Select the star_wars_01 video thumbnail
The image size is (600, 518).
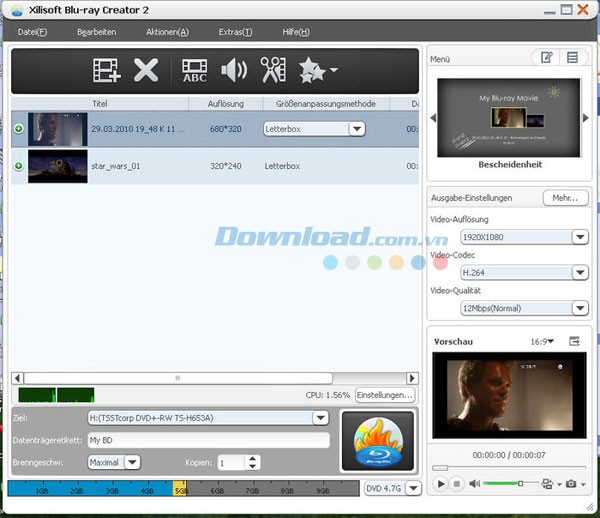pyautogui.click(x=58, y=166)
